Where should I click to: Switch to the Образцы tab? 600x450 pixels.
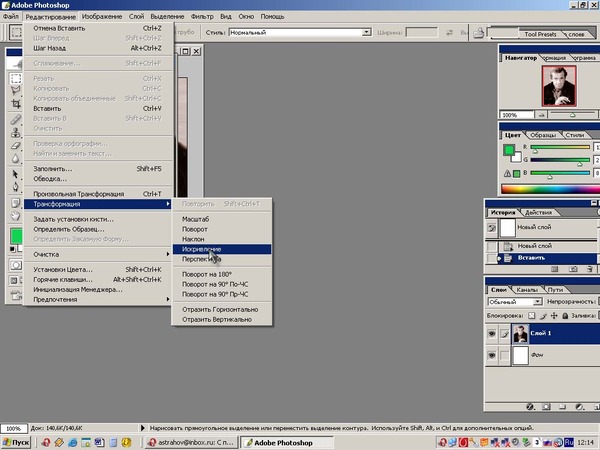pyautogui.click(x=543, y=135)
